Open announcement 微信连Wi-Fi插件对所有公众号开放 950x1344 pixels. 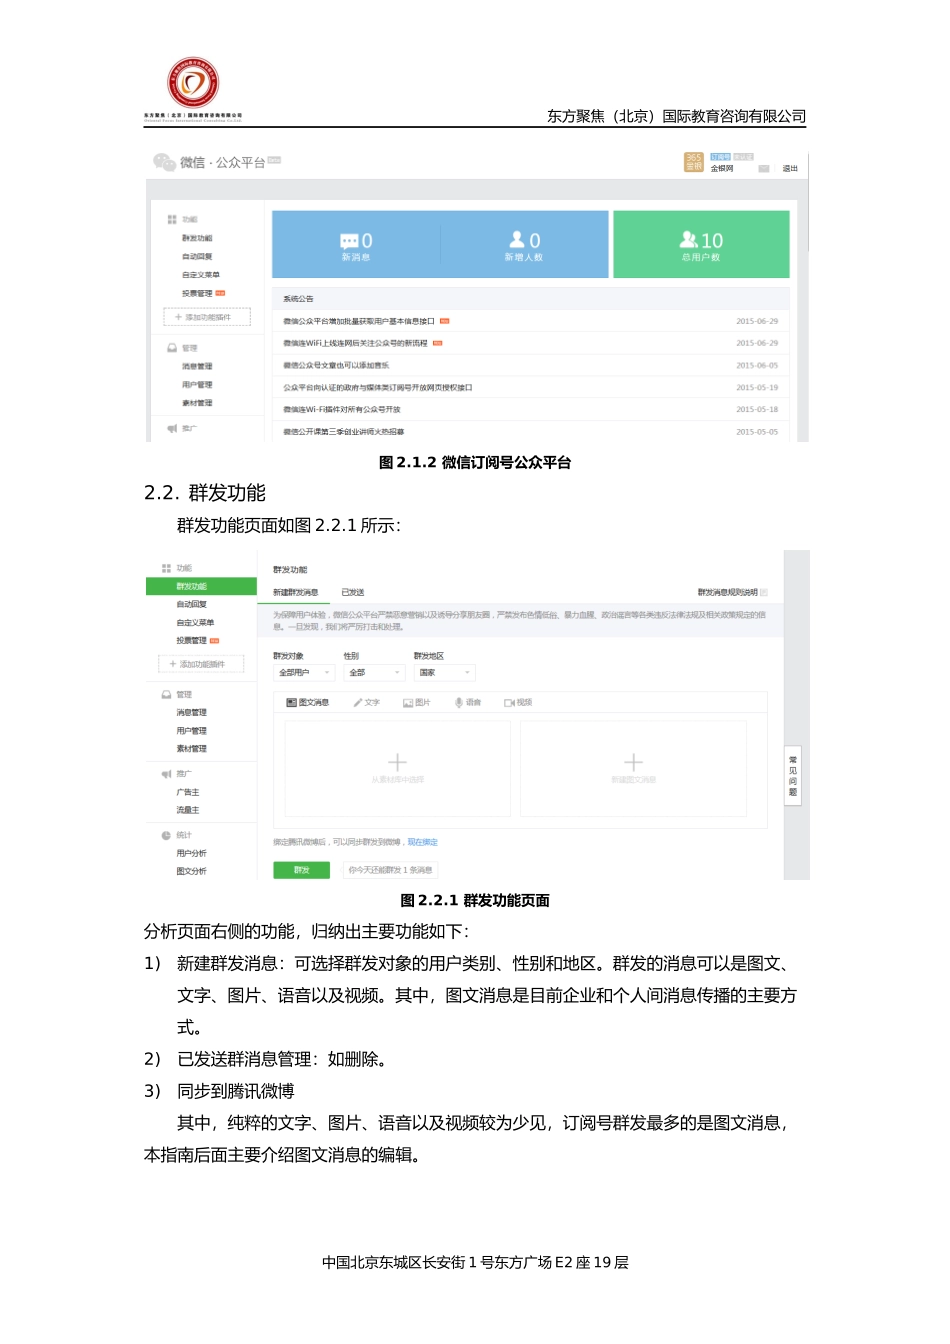pyautogui.click(x=342, y=409)
